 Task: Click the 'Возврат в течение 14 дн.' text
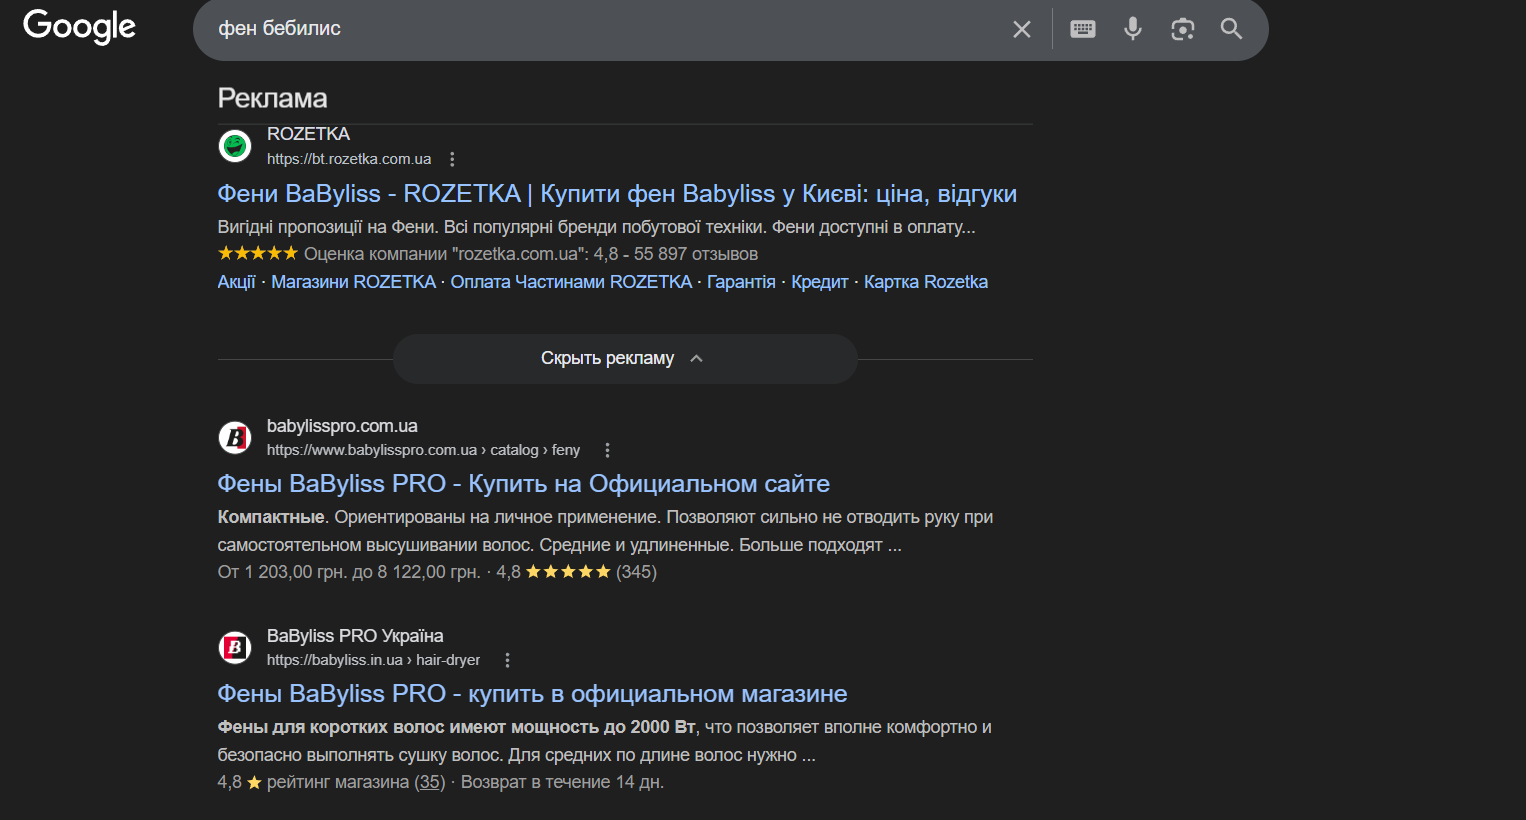(562, 782)
